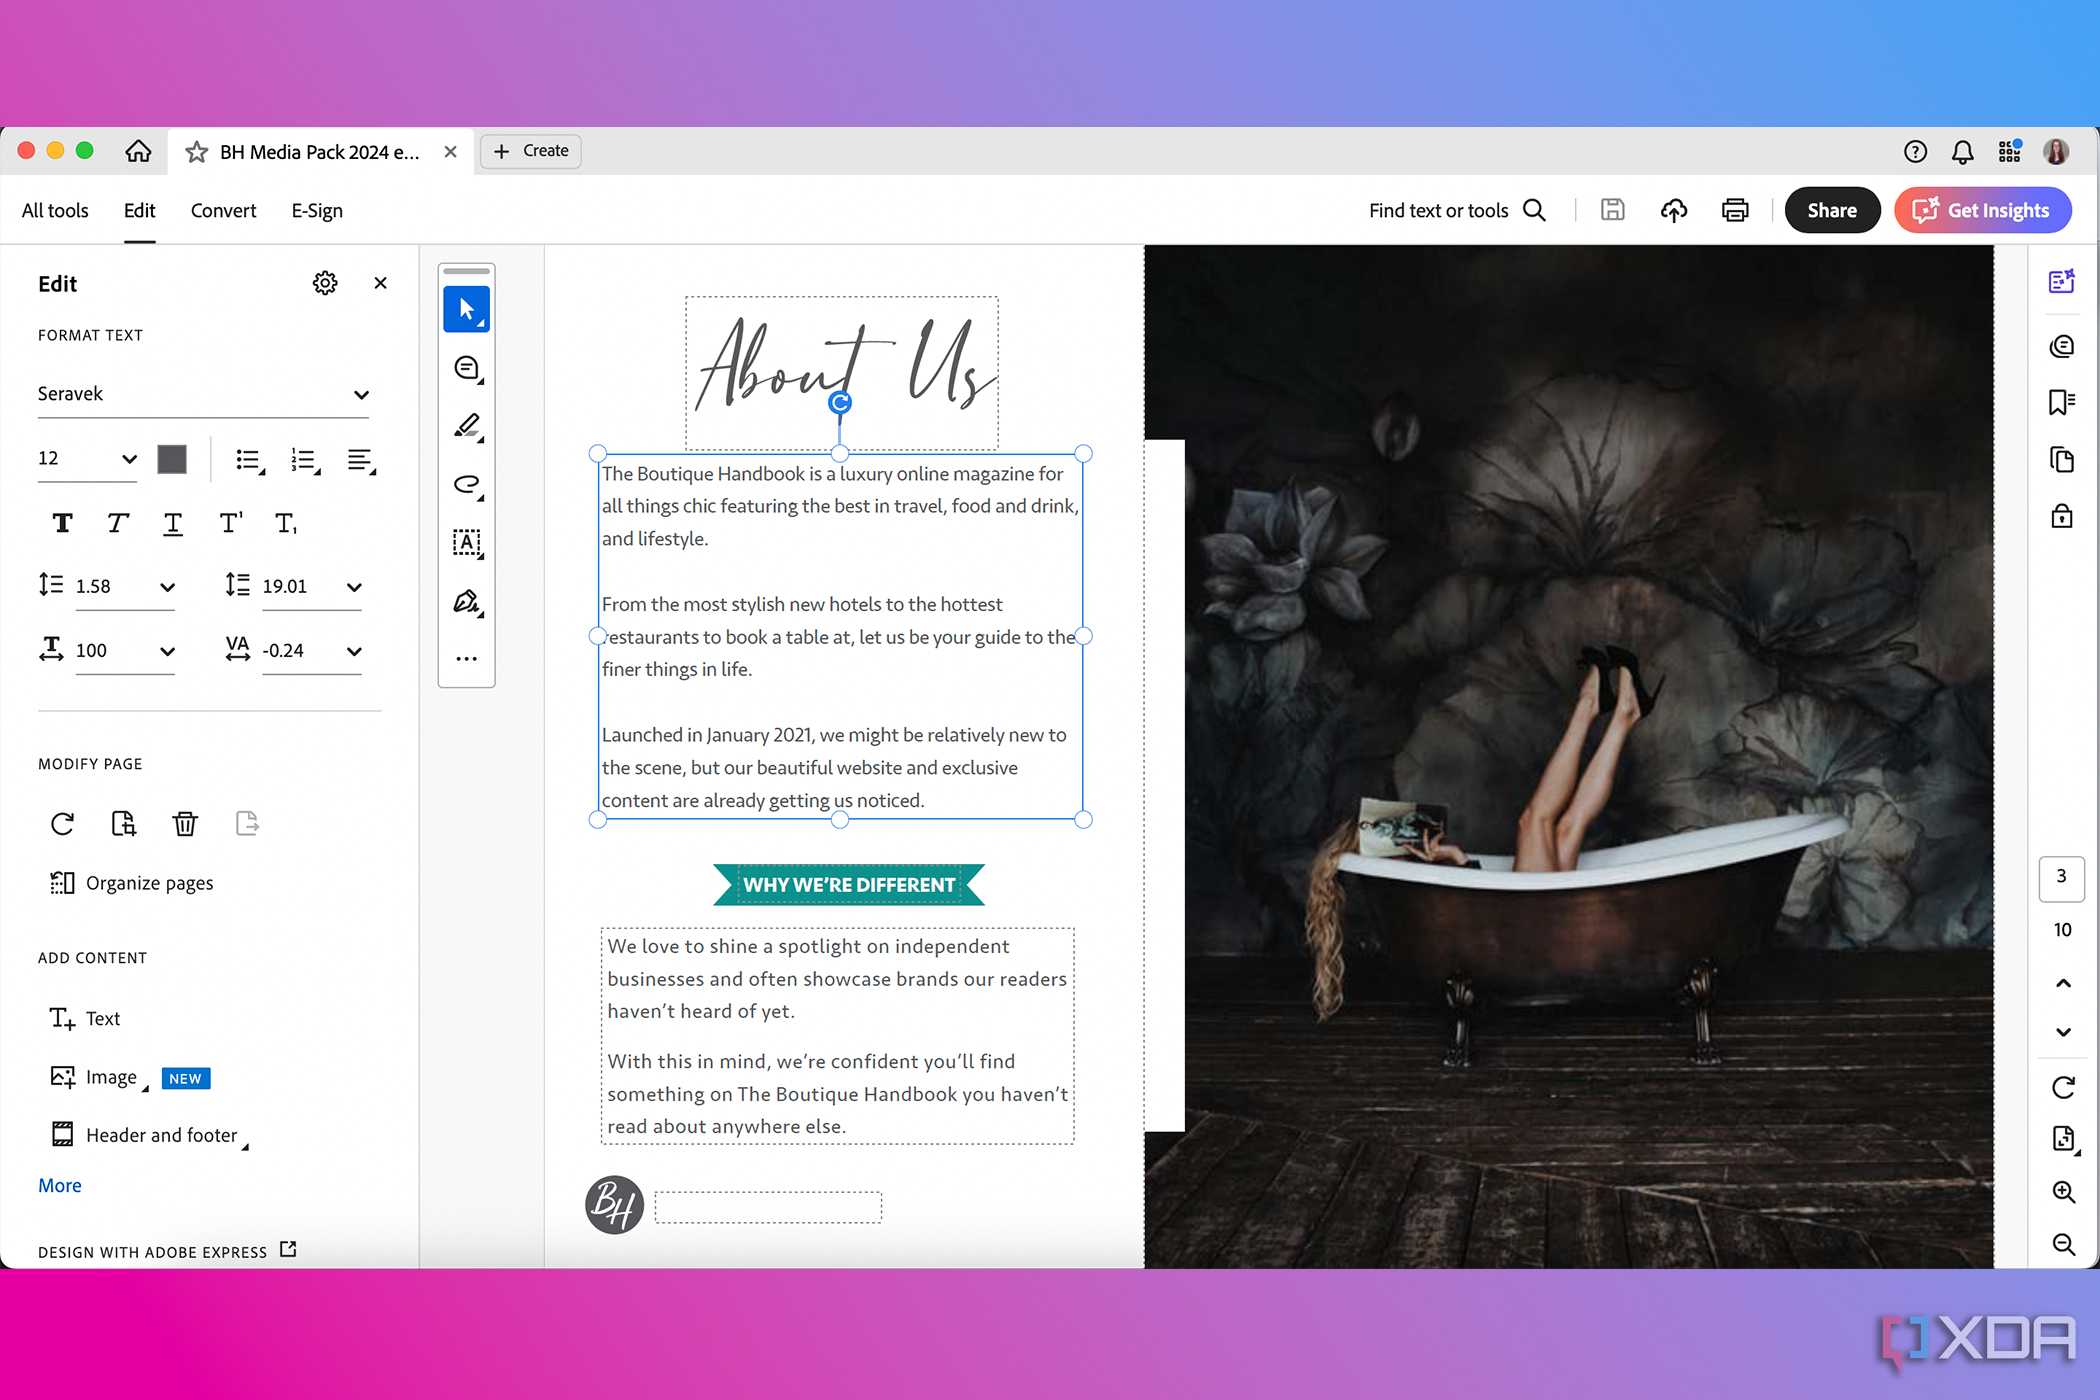
Task: Go to the previous page arrow
Action: click(2063, 983)
